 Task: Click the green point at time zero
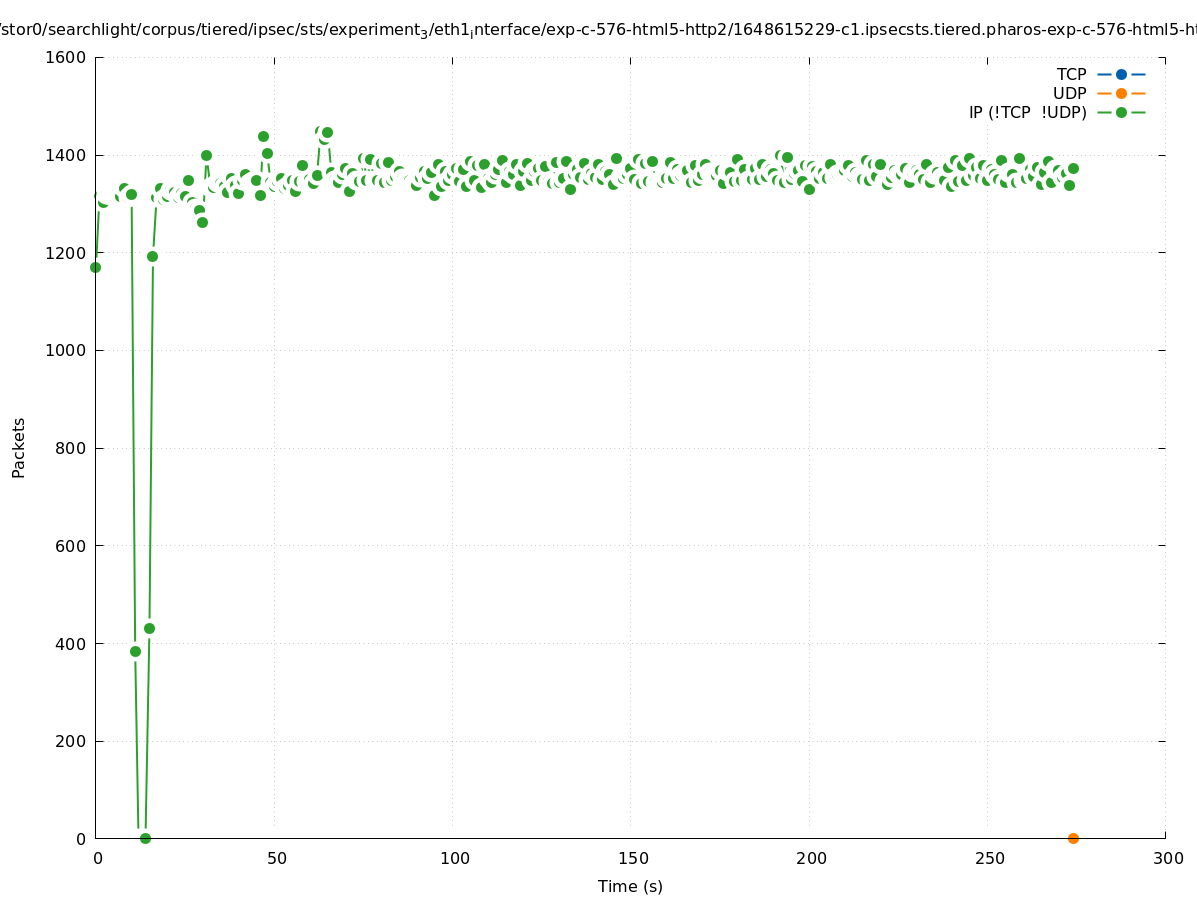95,267
